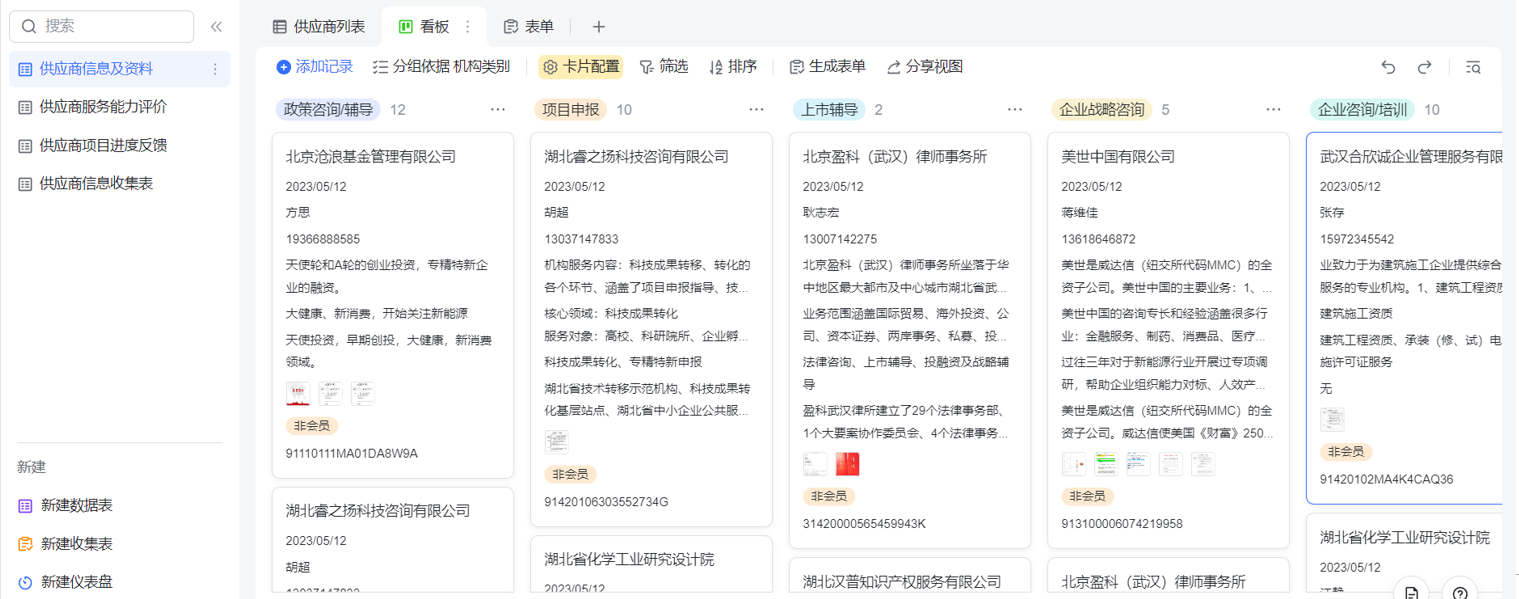Open the 筛选 filter panel
The image size is (1519, 599).
[663, 67]
